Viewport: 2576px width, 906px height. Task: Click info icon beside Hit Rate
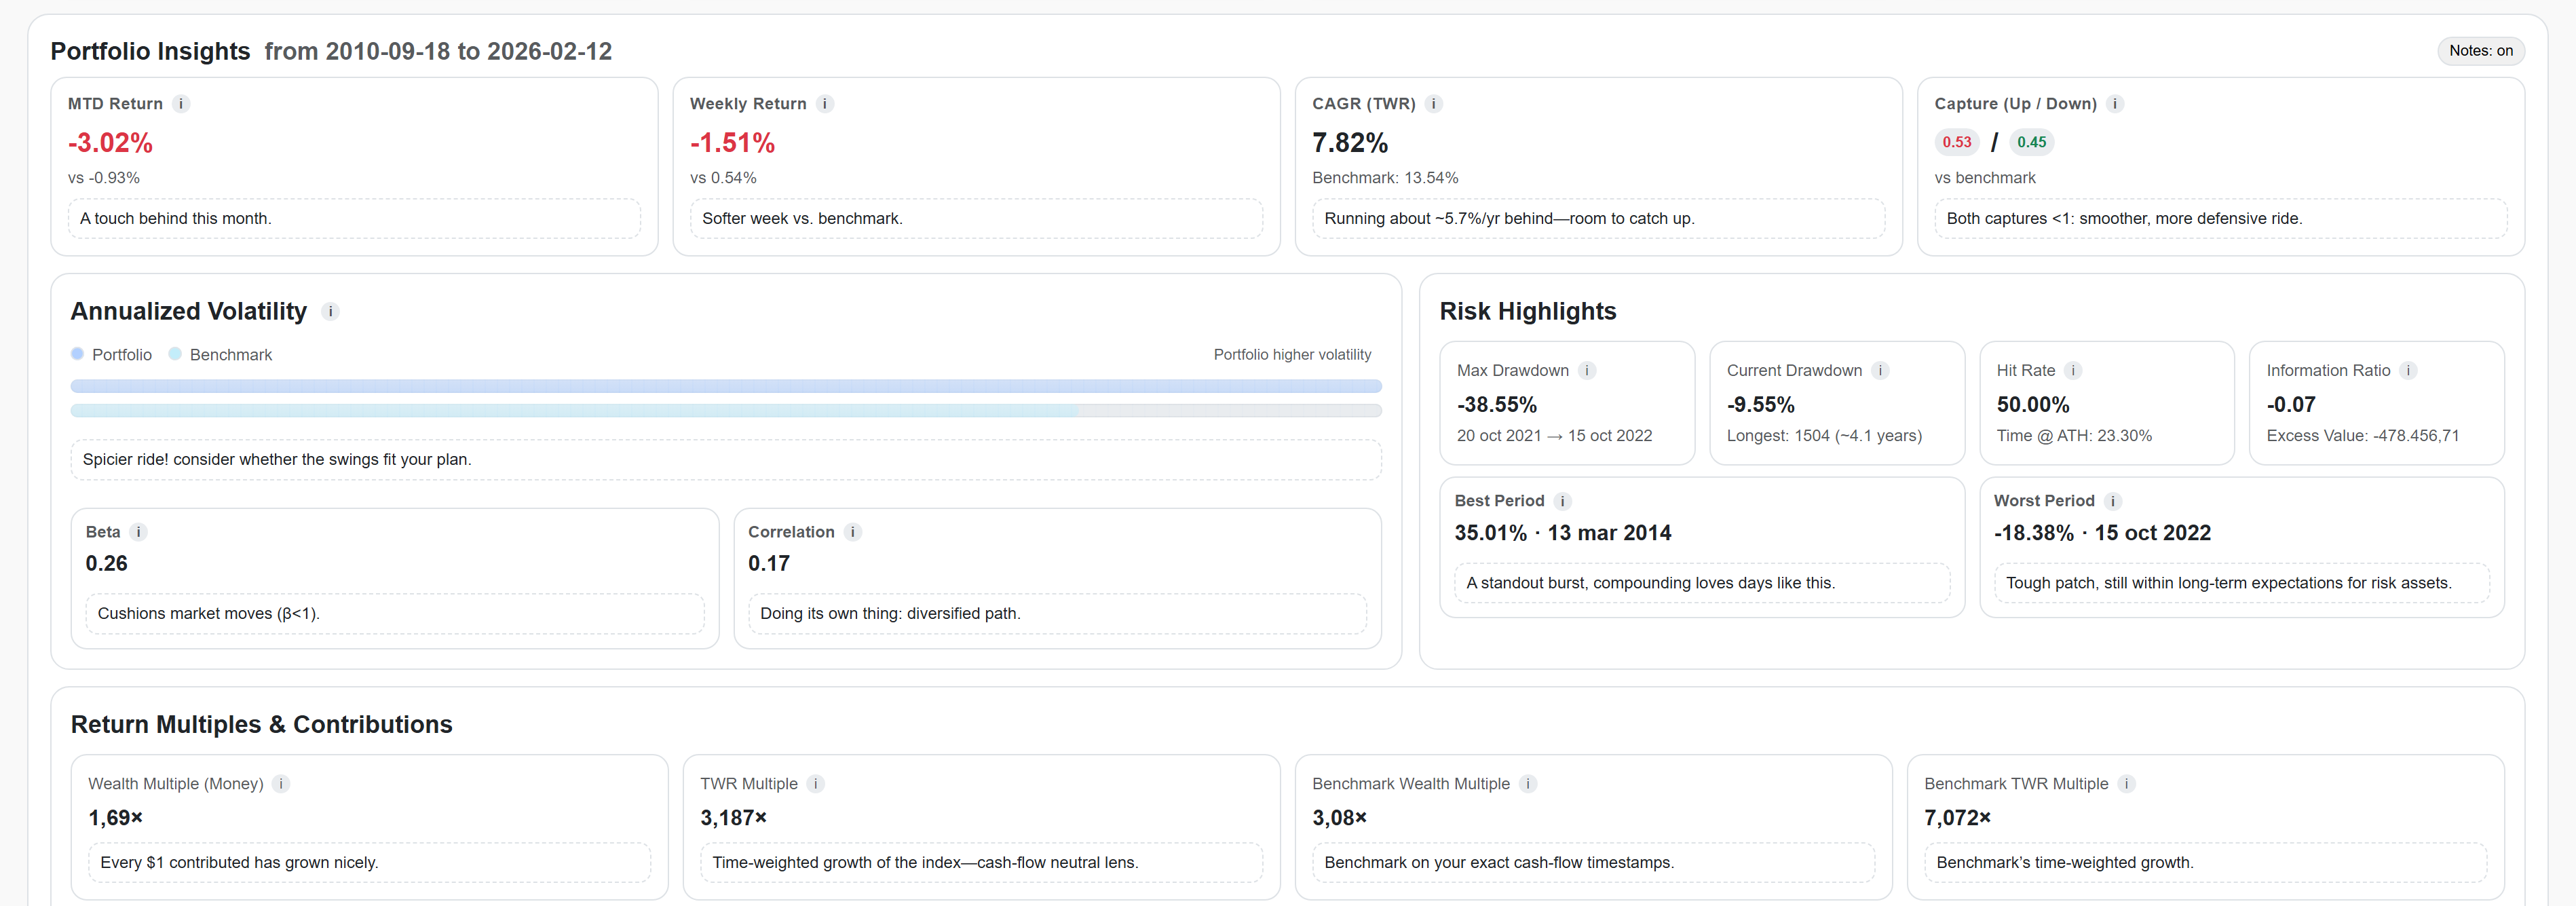(2073, 371)
